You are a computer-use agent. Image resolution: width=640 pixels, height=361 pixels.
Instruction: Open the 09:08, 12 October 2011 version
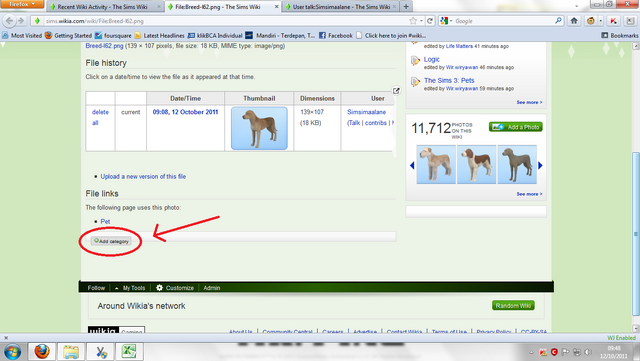click(185, 112)
